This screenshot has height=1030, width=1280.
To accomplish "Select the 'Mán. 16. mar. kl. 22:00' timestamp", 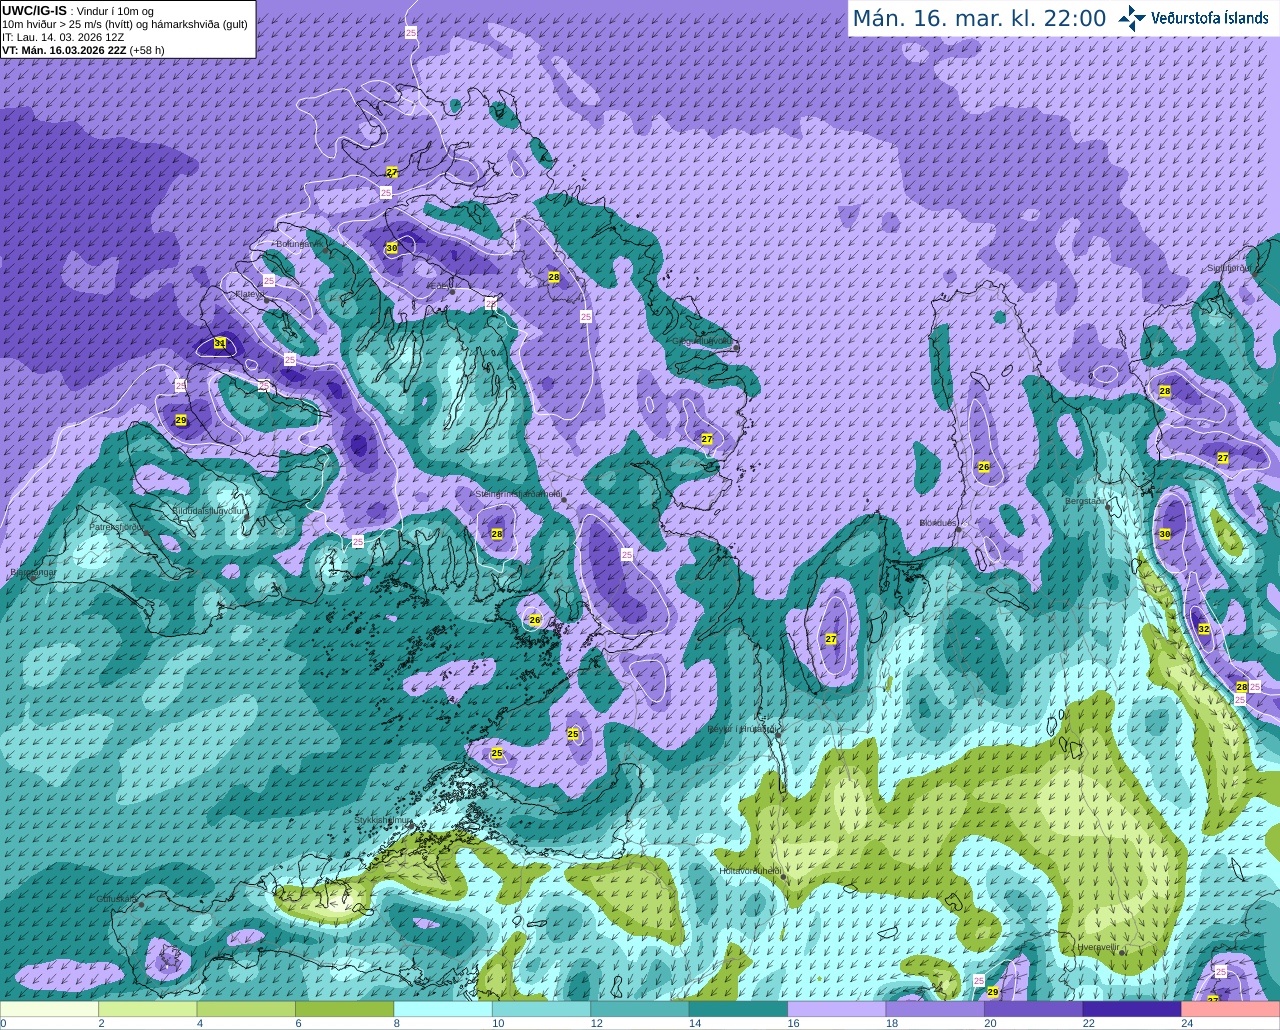I will pyautogui.click(x=979, y=18).
